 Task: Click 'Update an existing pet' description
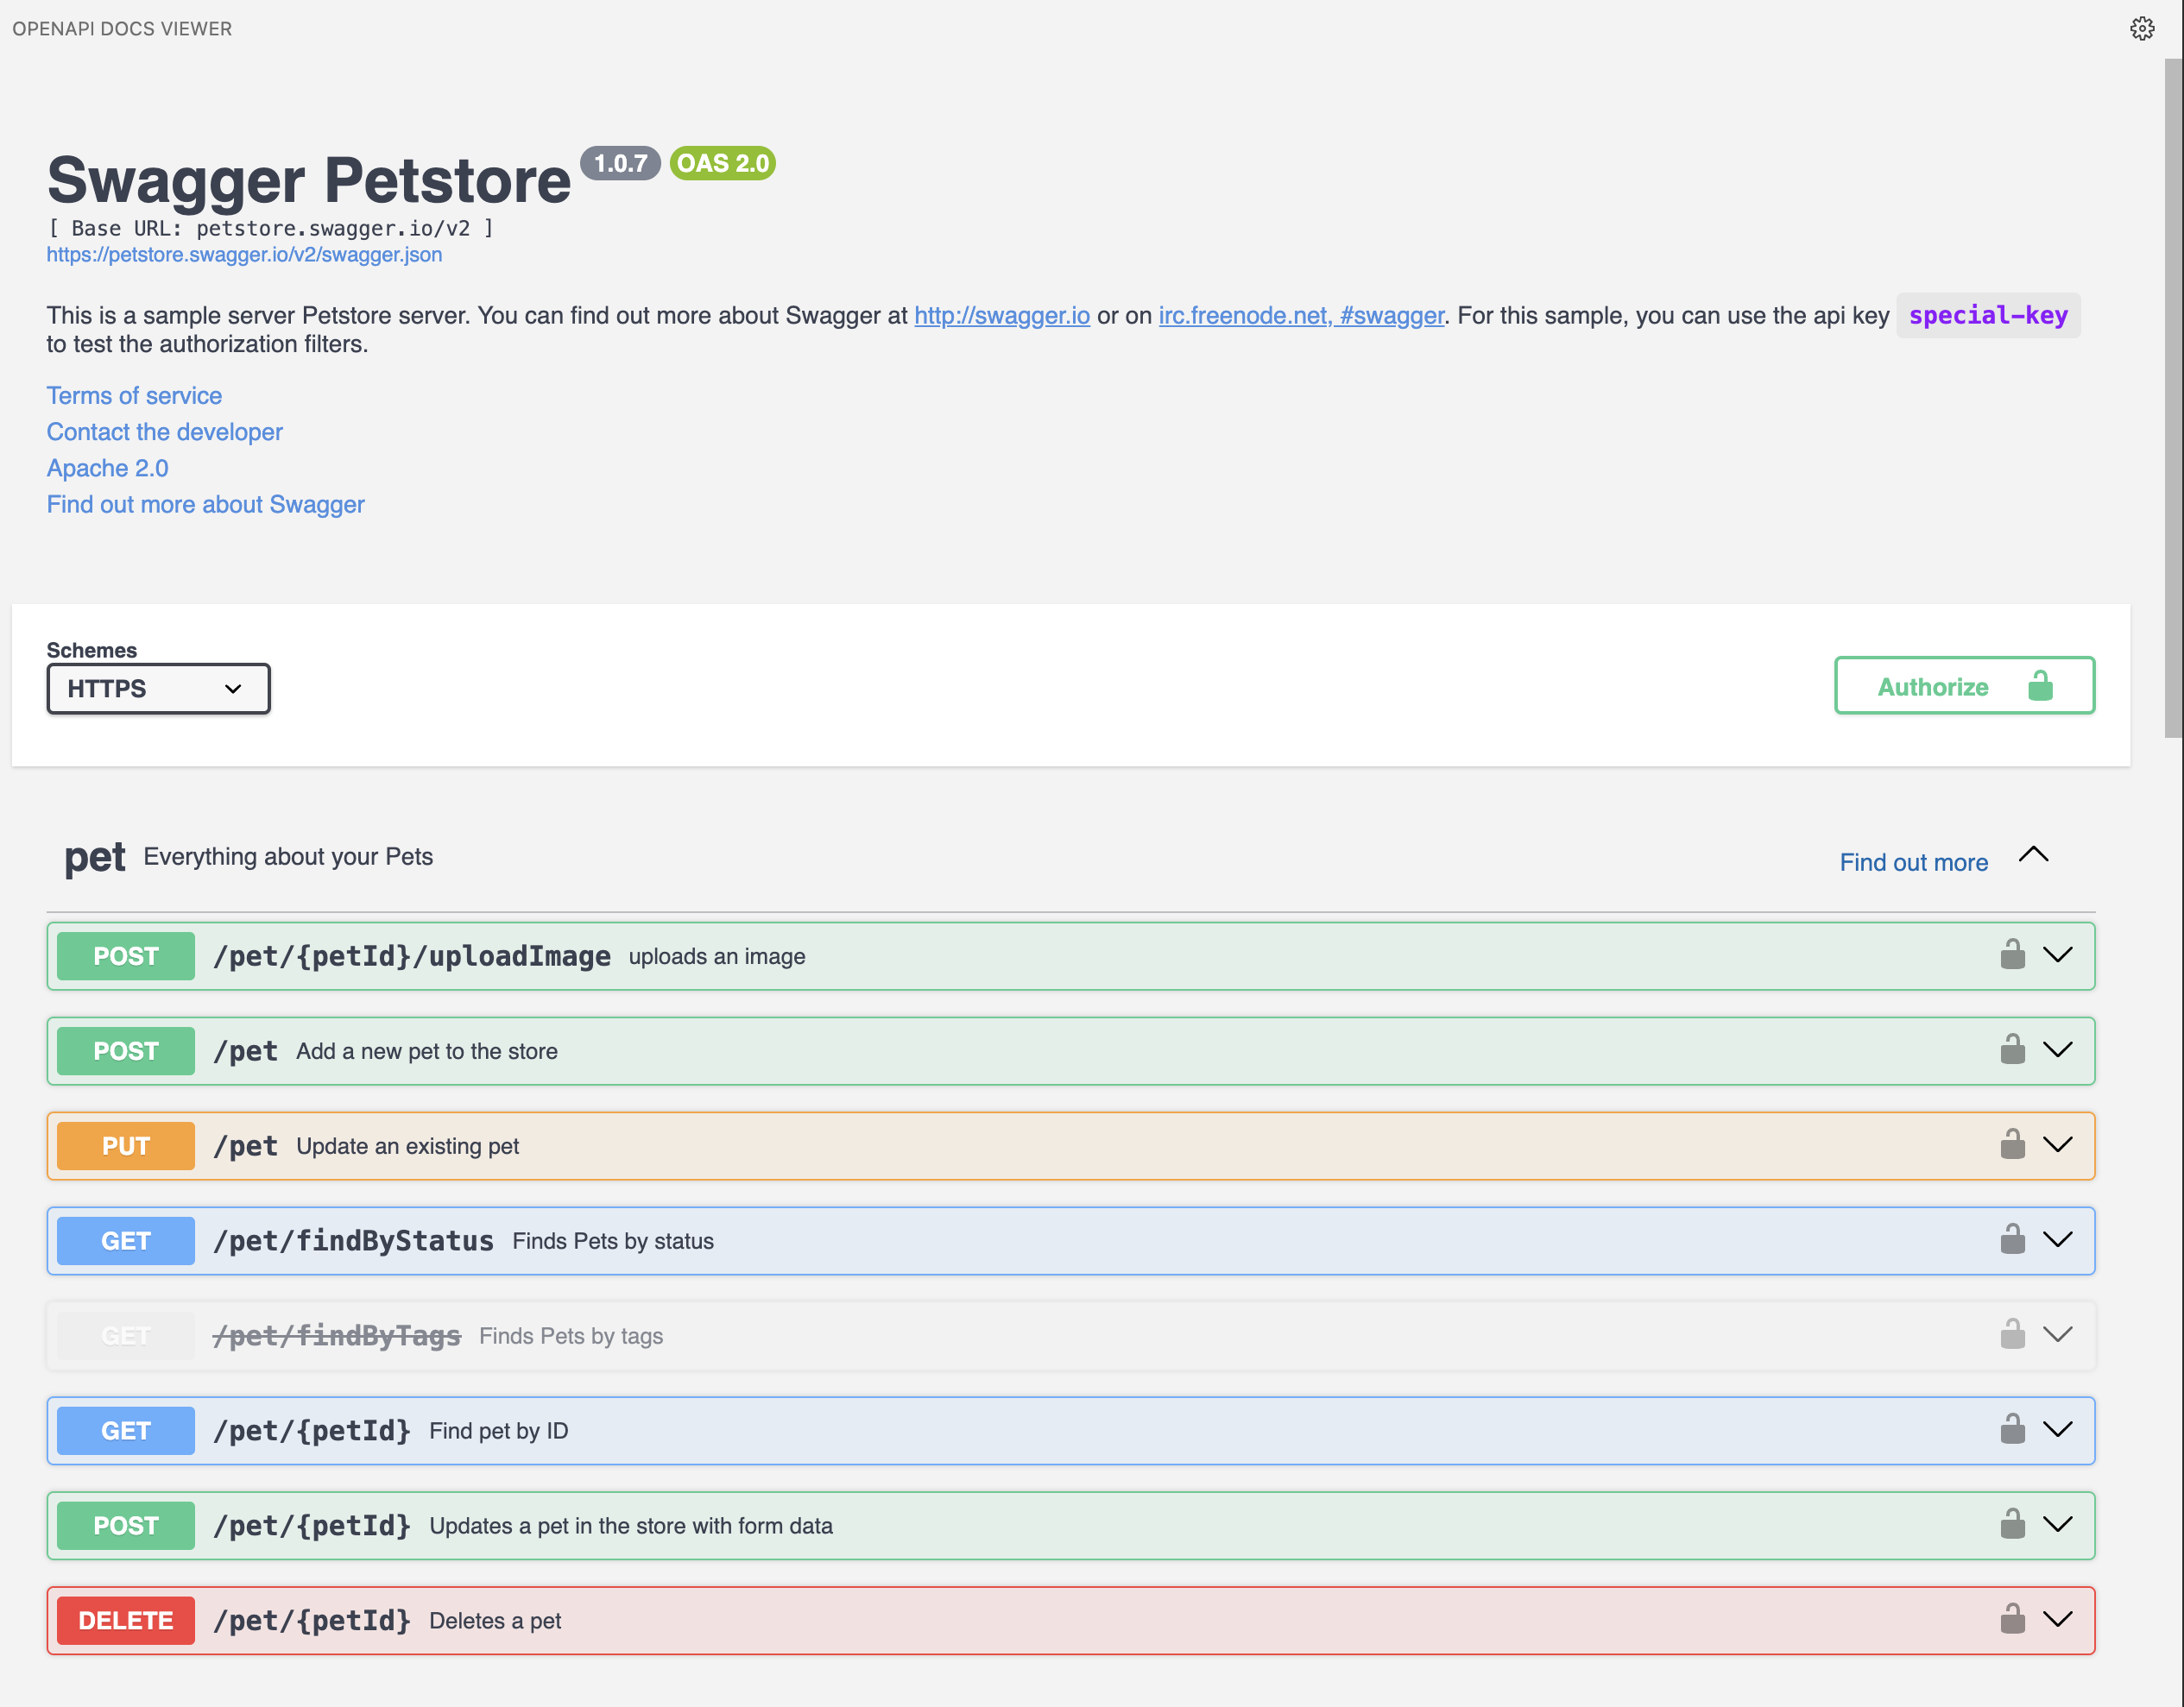(408, 1146)
